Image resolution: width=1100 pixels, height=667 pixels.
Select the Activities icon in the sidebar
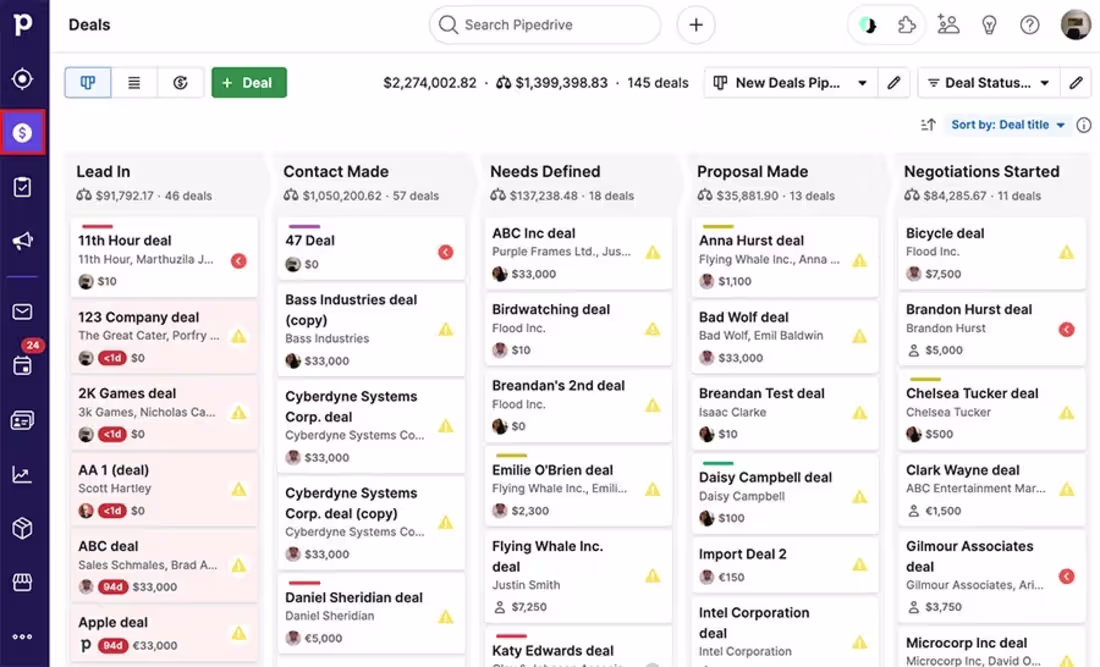coord(22,186)
